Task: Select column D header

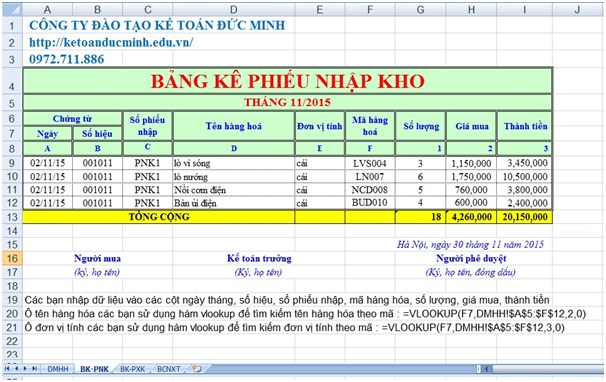Action: pyautogui.click(x=233, y=9)
